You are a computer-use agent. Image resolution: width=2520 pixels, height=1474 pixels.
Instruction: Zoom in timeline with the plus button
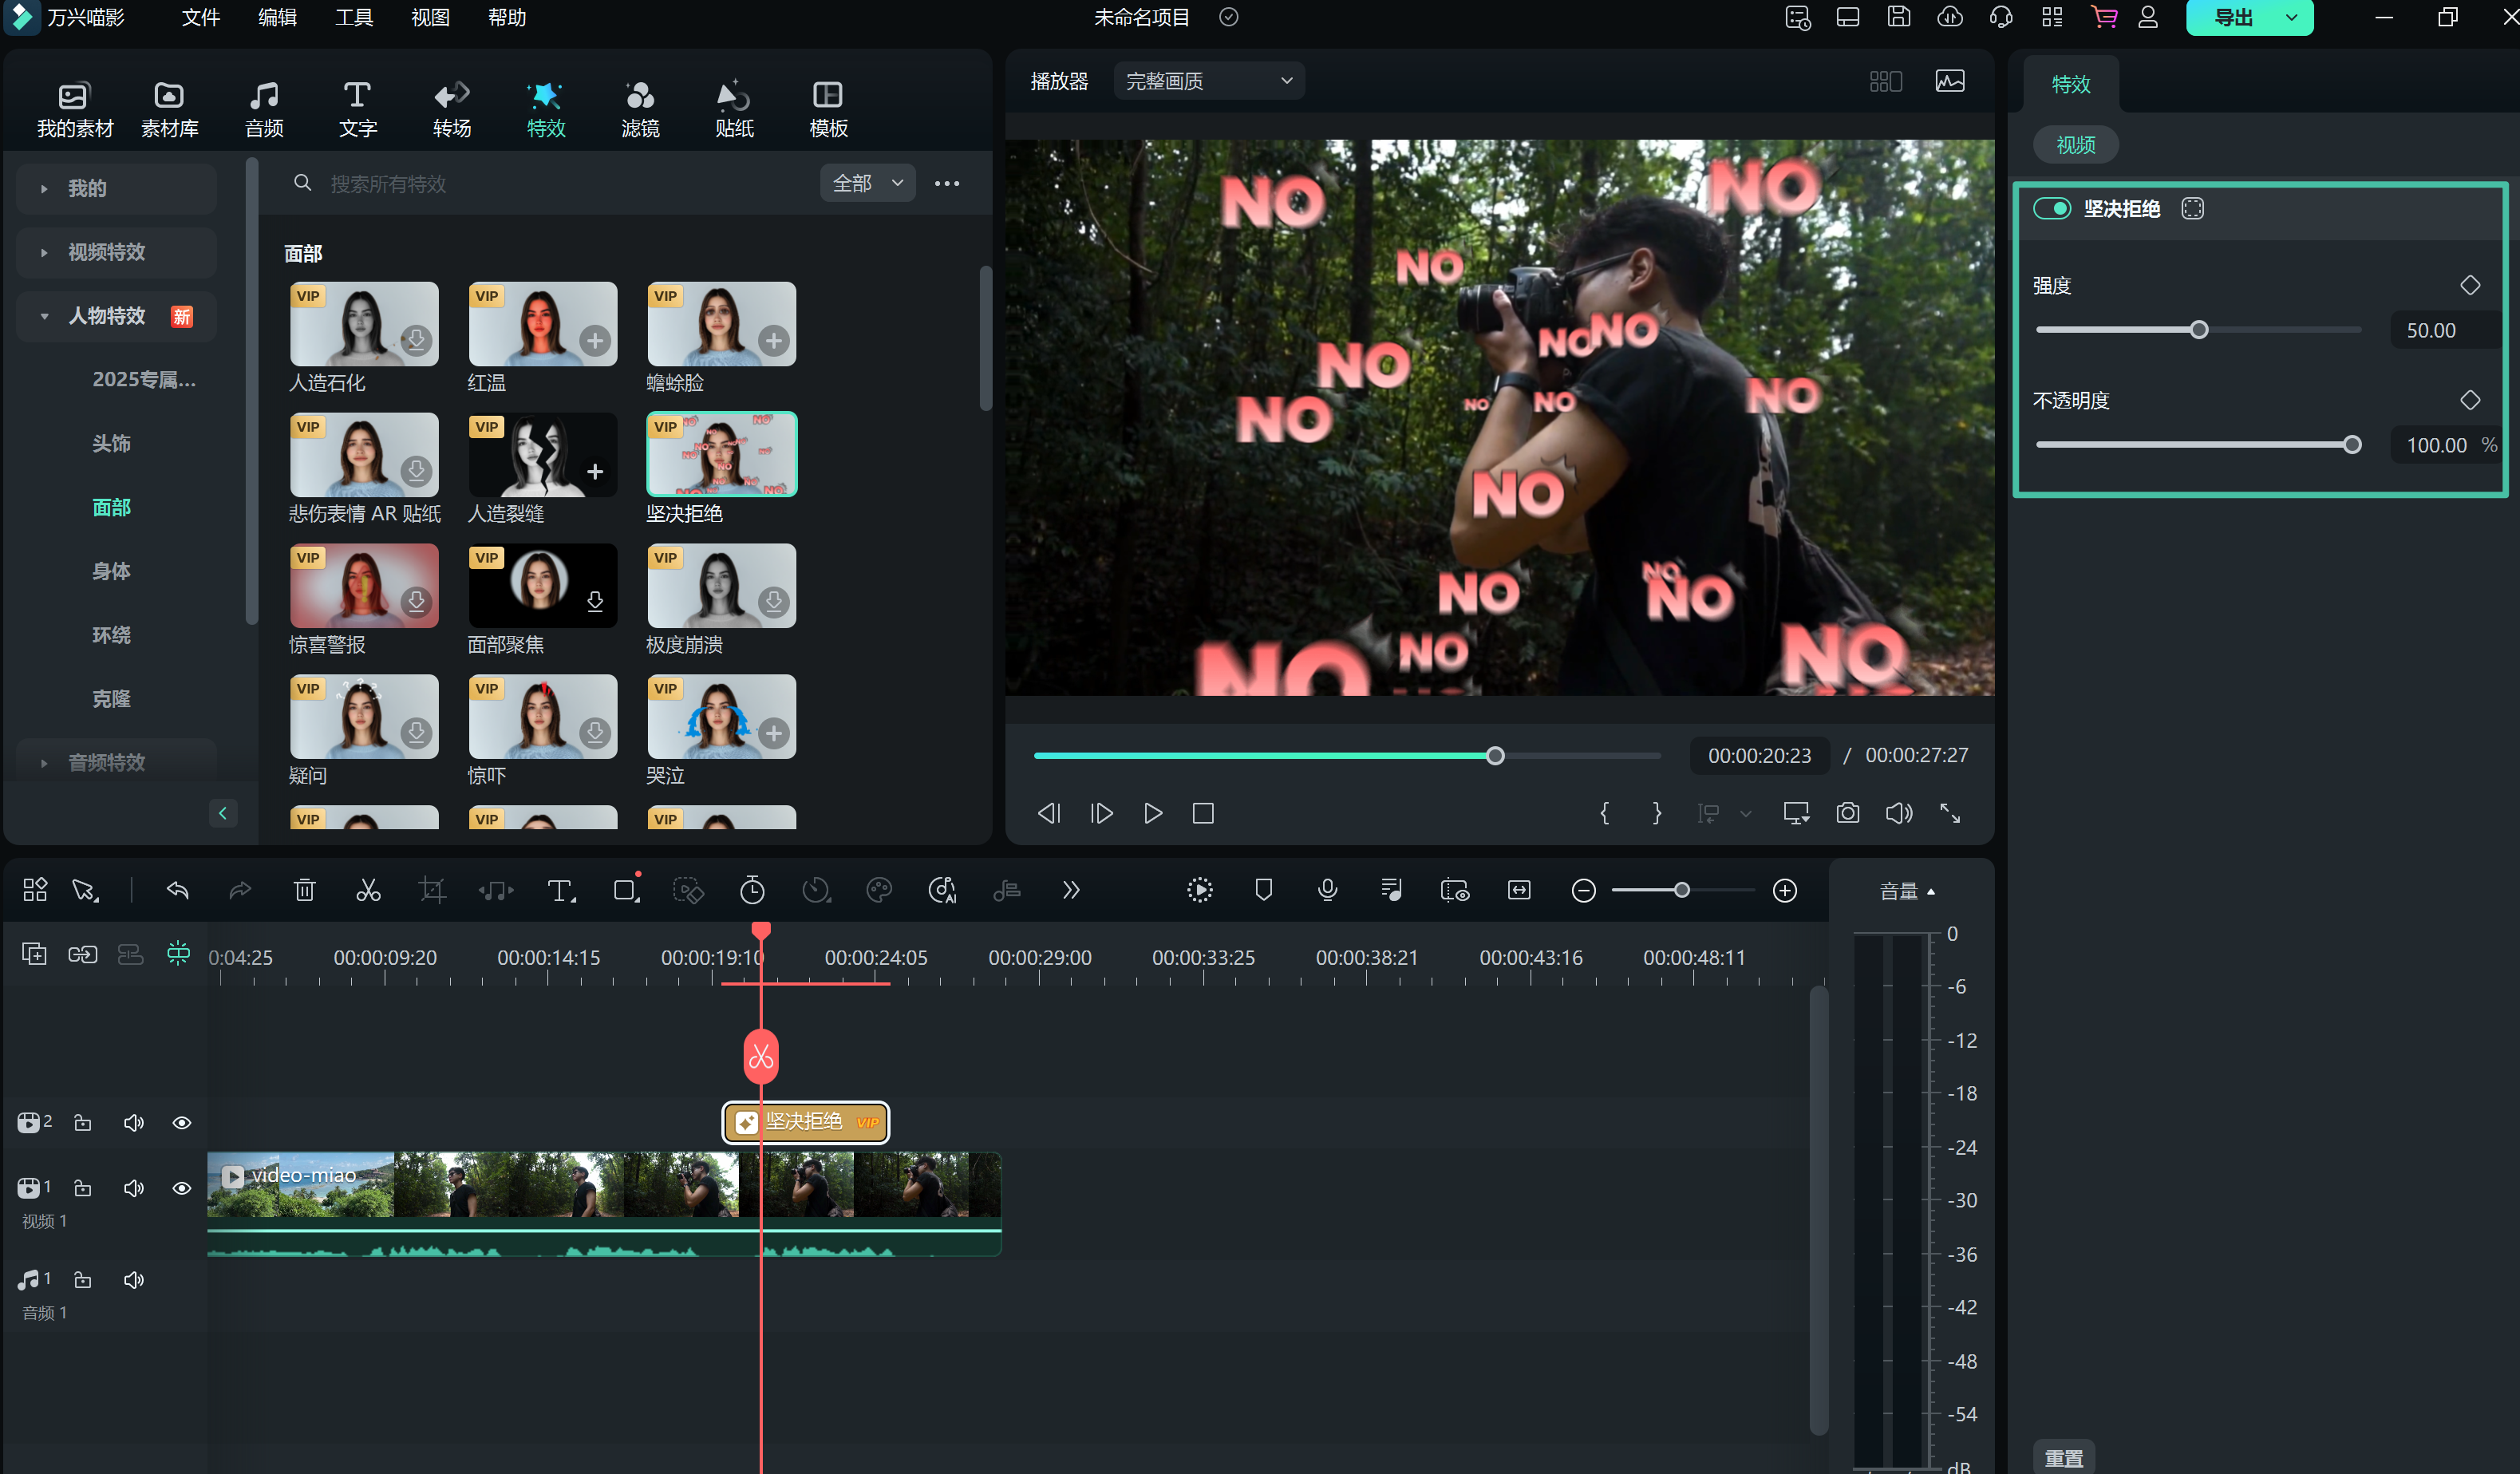pyautogui.click(x=1785, y=890)
